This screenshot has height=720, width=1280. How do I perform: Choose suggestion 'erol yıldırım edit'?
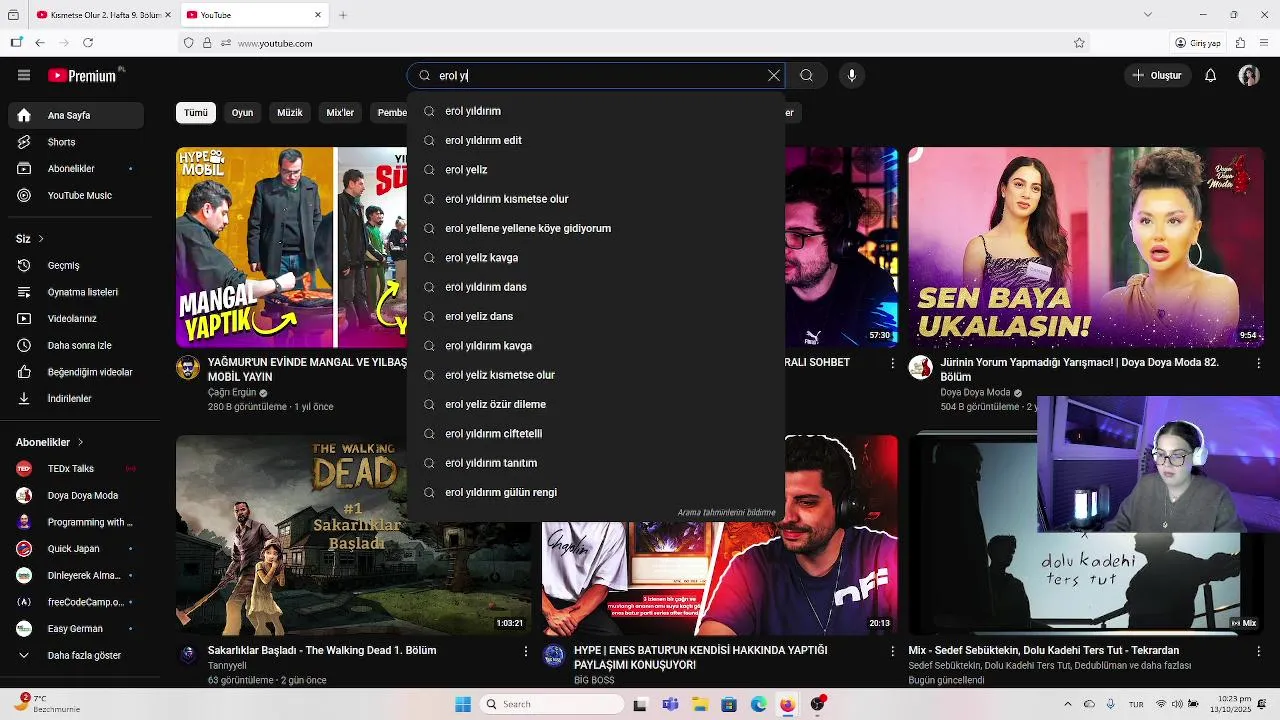tap(596, 140)
